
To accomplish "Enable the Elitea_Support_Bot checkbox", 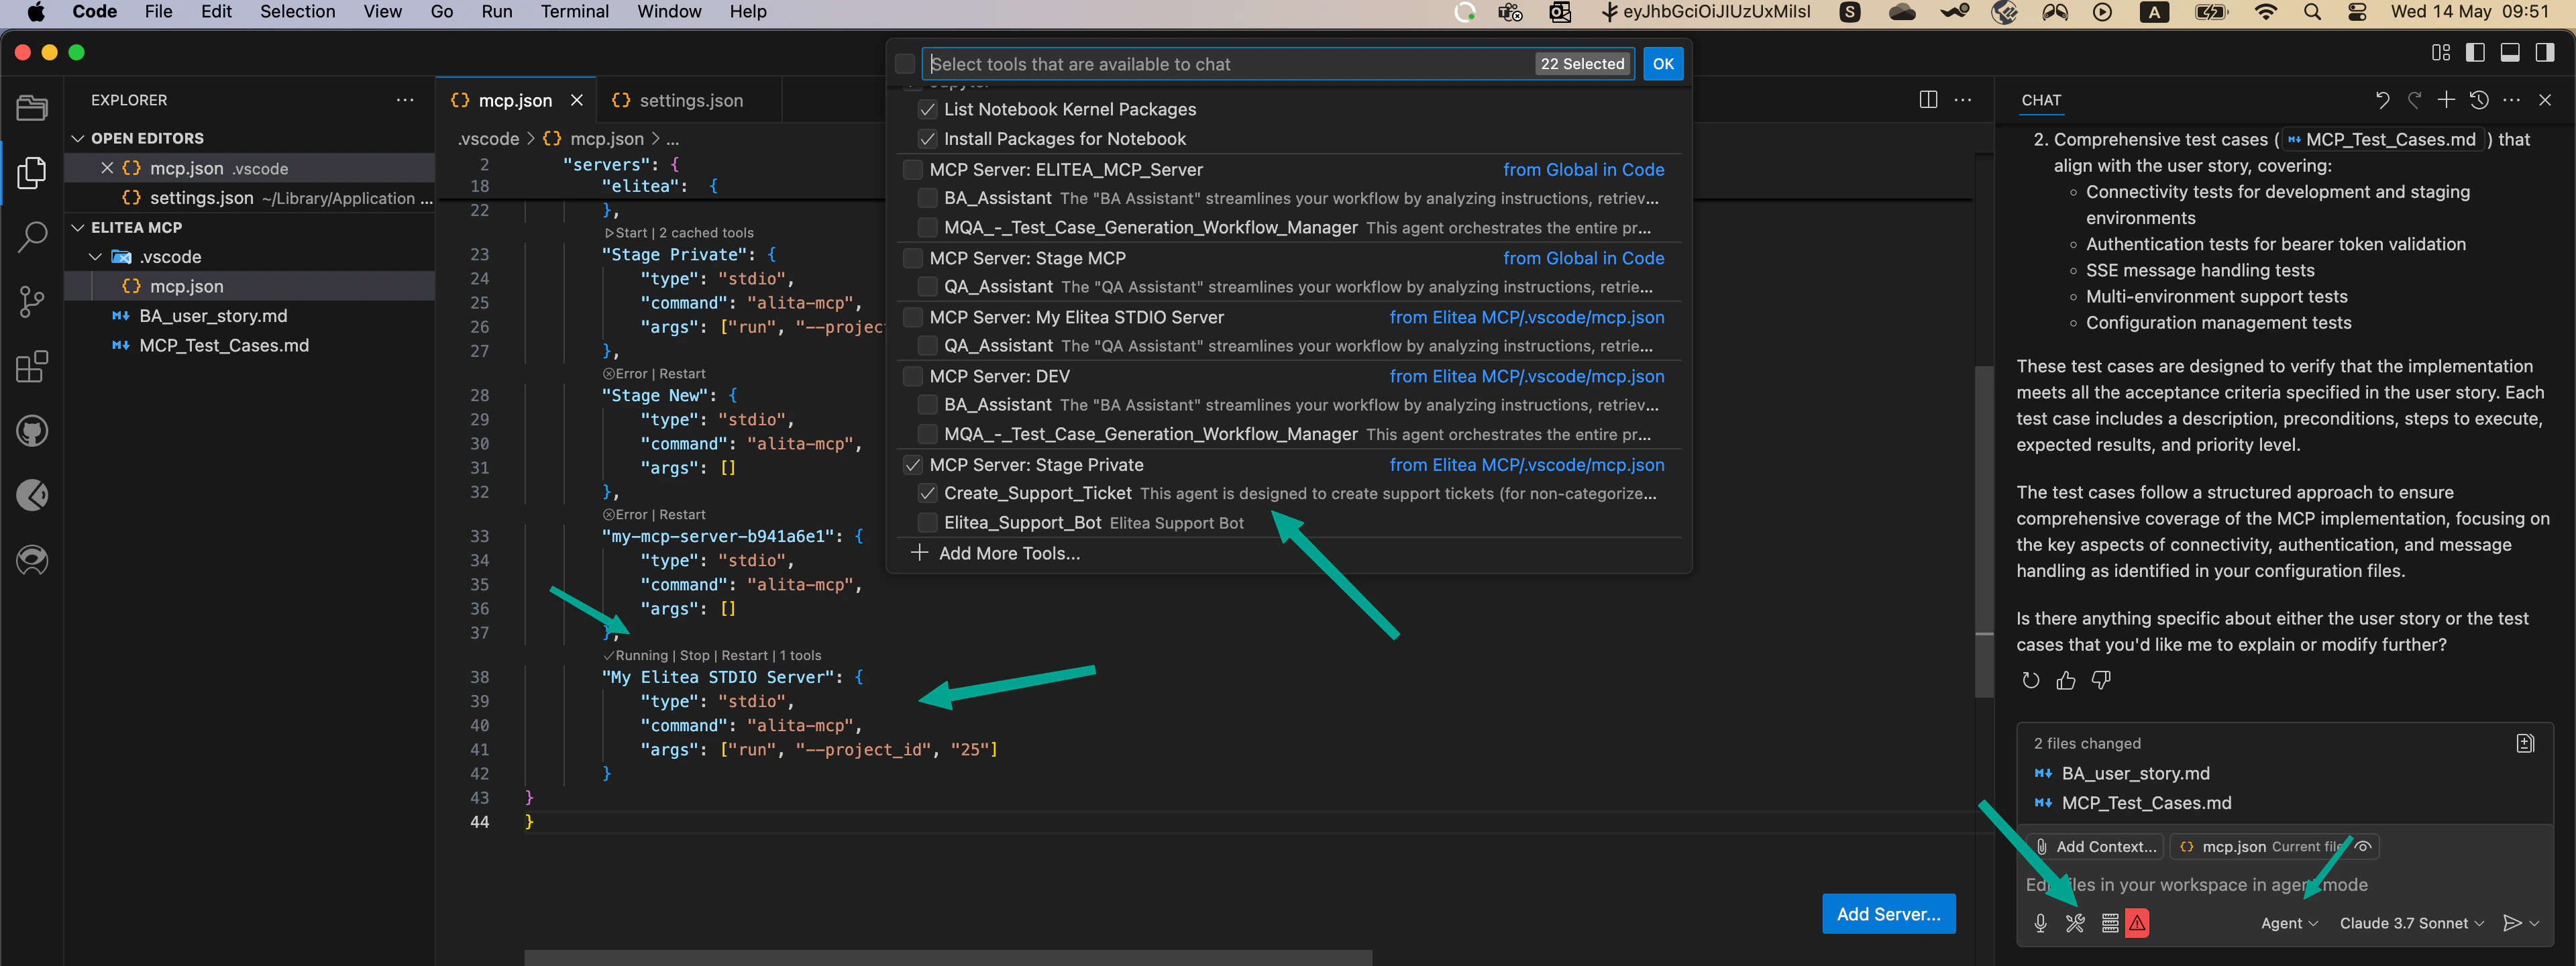I will 927,522.
